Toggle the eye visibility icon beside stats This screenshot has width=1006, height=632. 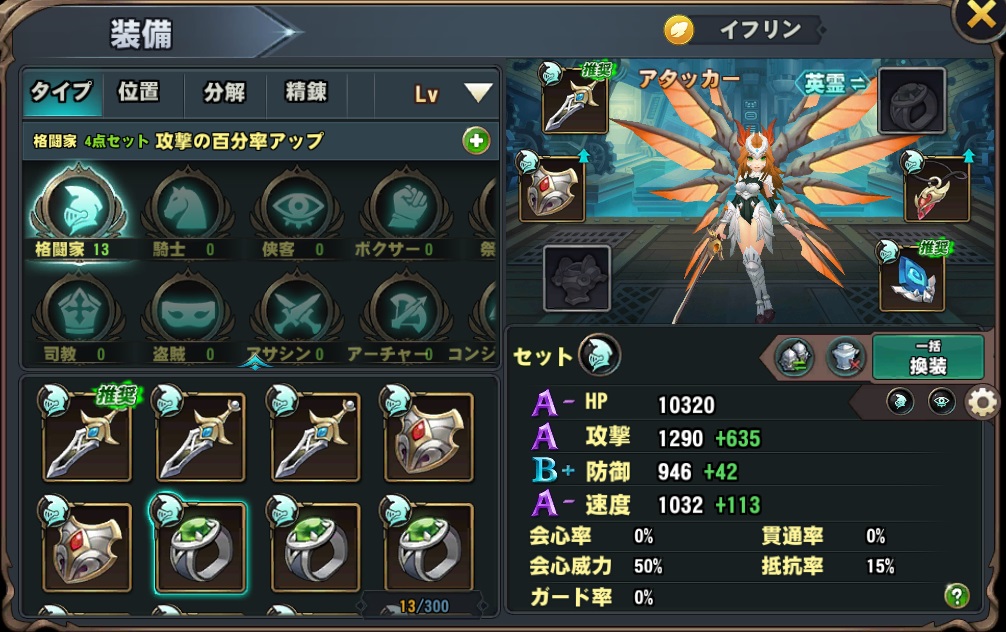941,402
